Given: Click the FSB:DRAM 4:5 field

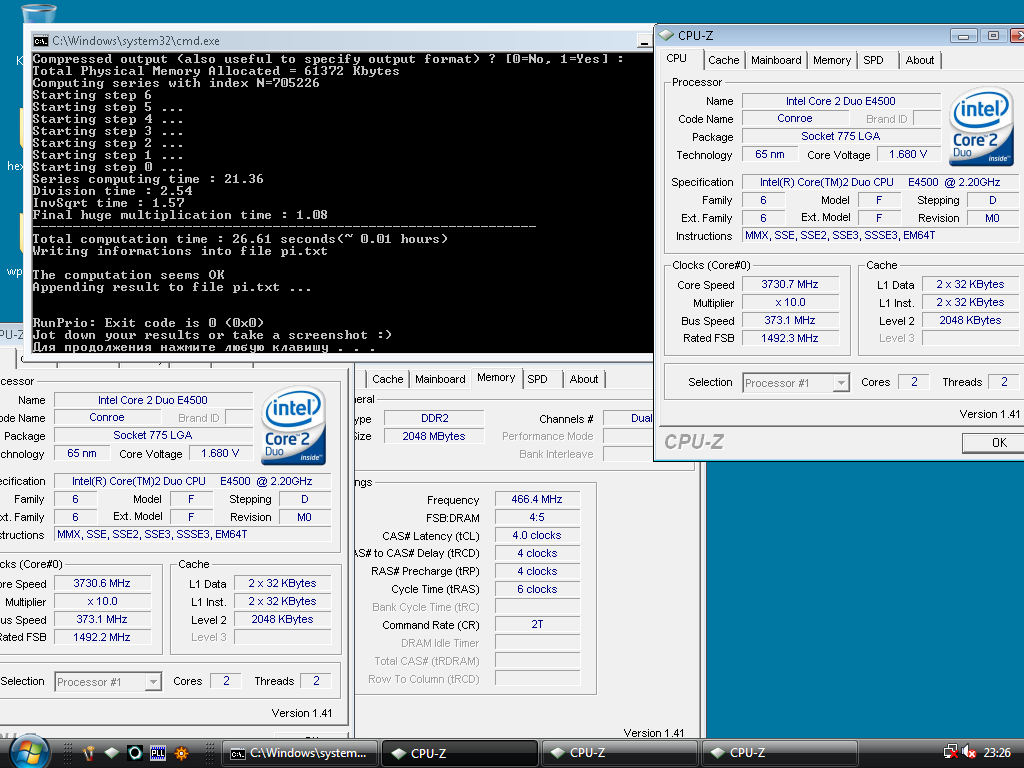Looking at the screenshot, I should 537,517.
